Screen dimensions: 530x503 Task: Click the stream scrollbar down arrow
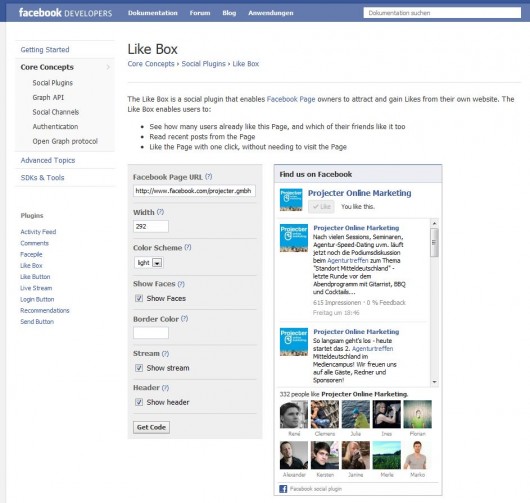pos(434,382)
